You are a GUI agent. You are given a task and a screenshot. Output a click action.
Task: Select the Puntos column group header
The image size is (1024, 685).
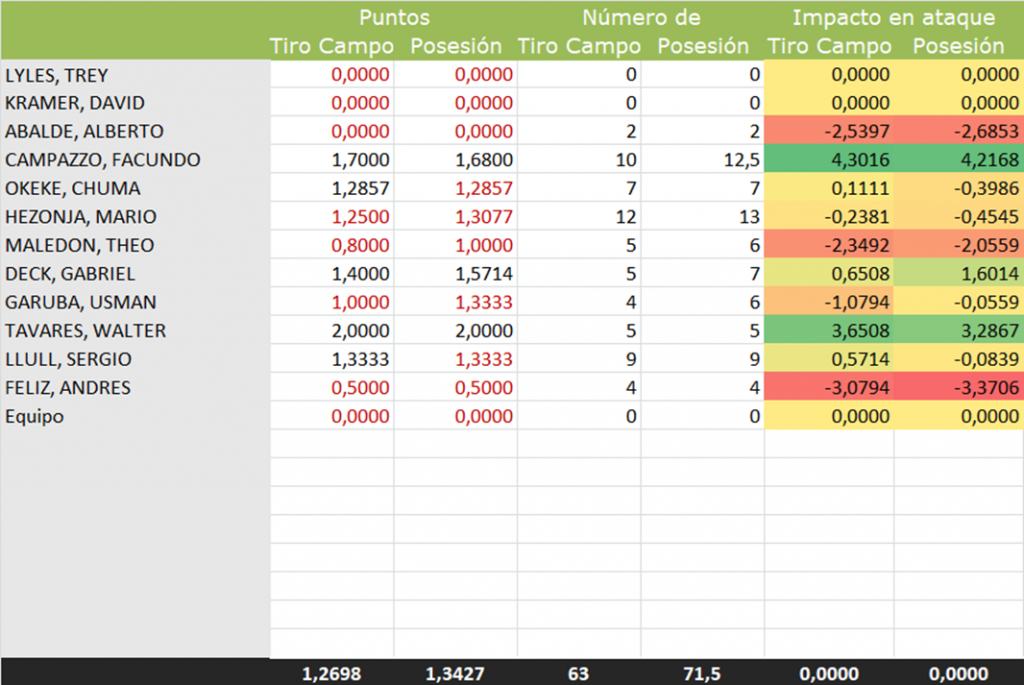point(397,17)
